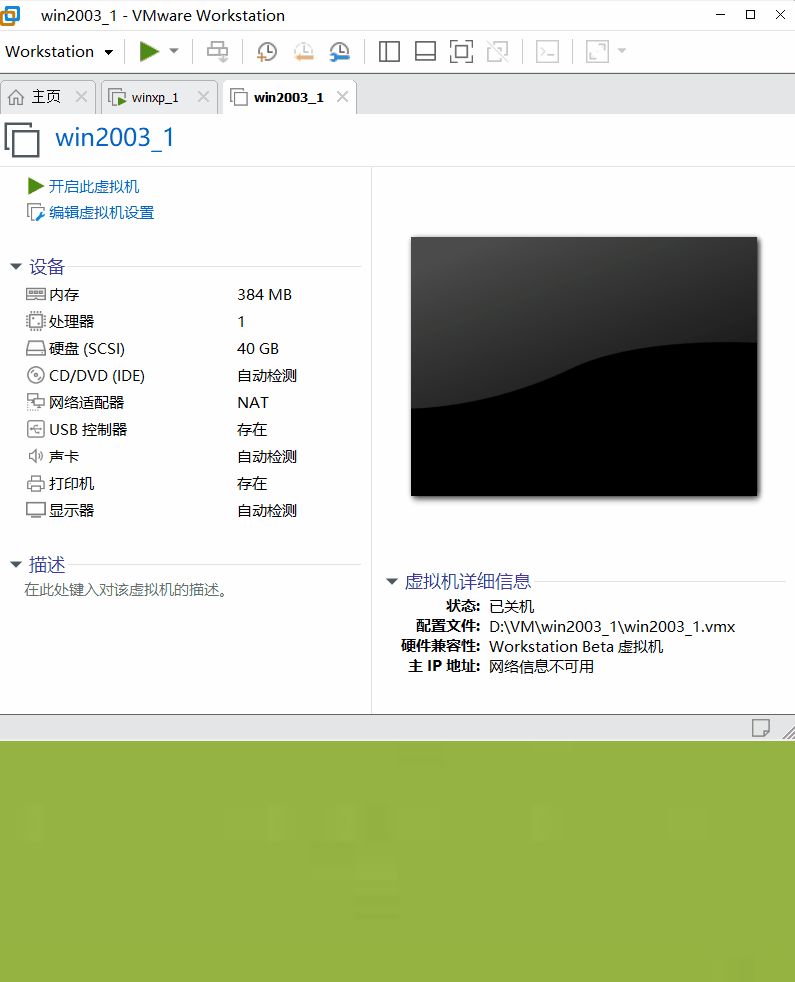Collapse the 虚拟机详细信息 section
This screenshot has width=795, height=982.
(392, 582)
